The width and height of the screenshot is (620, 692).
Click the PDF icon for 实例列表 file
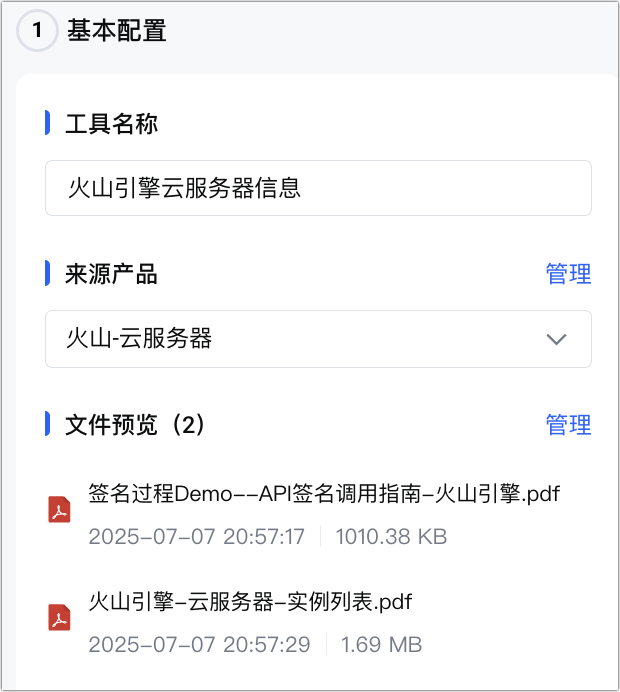point(61,617)
